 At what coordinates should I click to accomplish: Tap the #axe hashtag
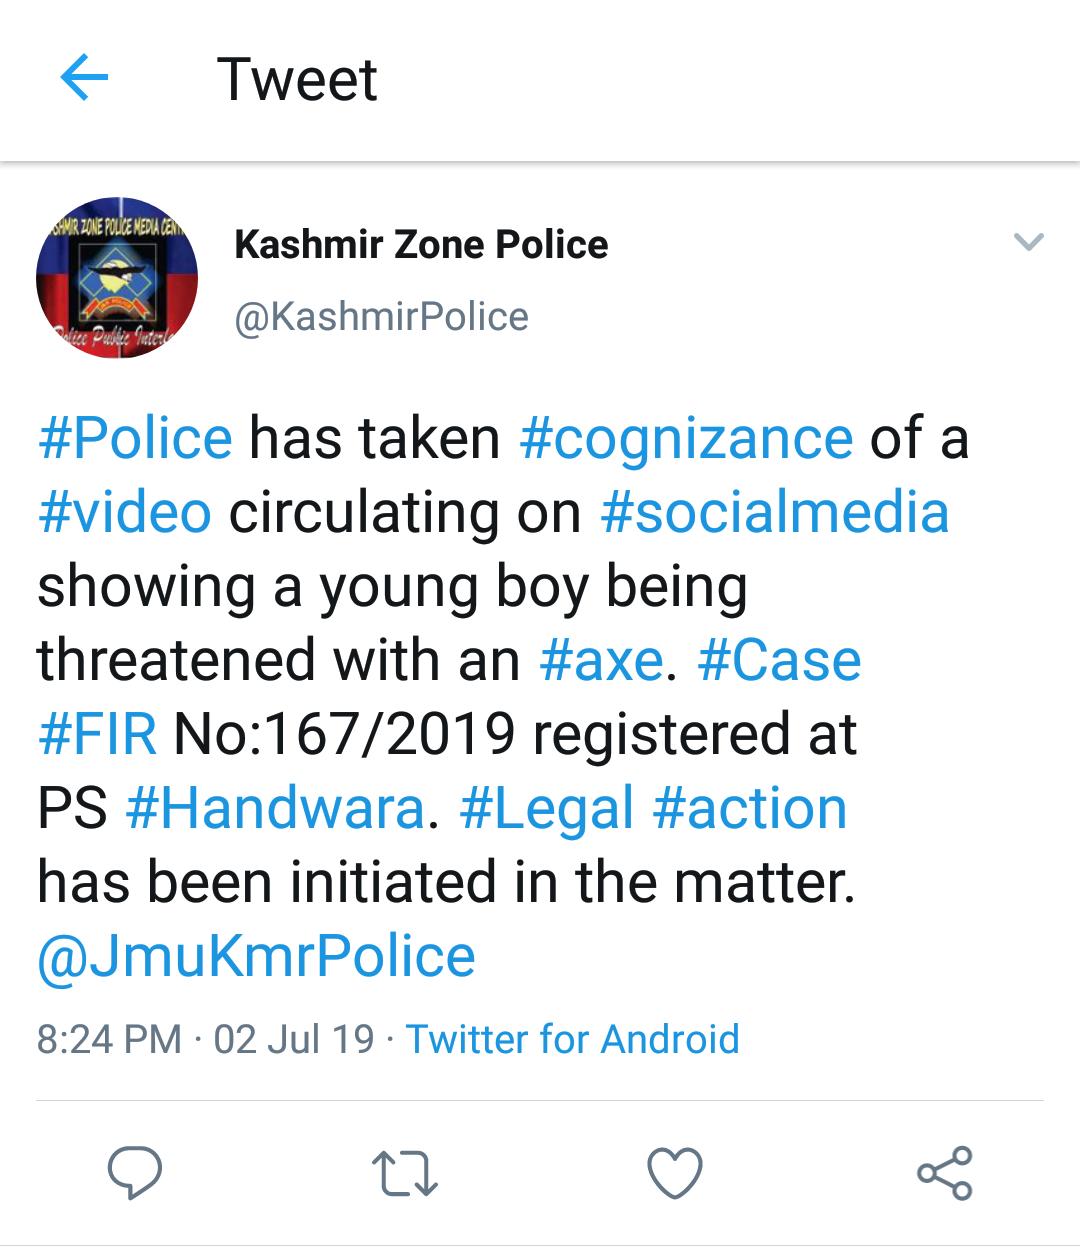[601, 660]
